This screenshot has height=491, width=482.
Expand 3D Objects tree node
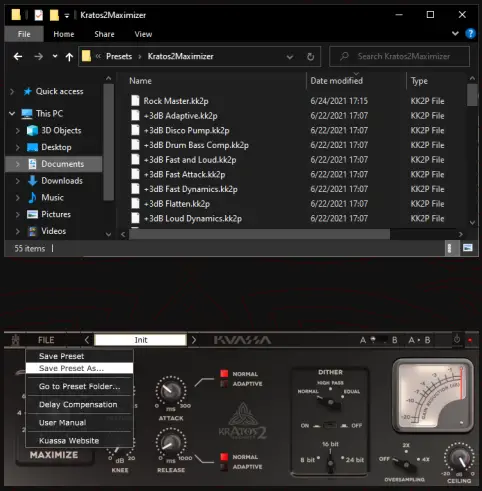click(x=18, y=131)
